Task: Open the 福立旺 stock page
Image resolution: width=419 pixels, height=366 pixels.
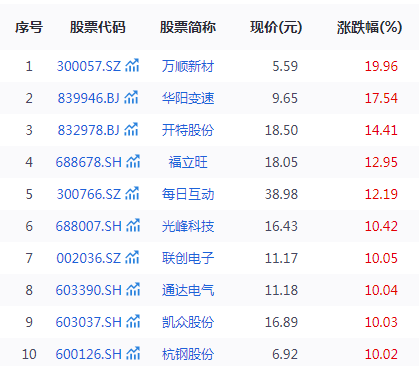Action: coord(188,162)
